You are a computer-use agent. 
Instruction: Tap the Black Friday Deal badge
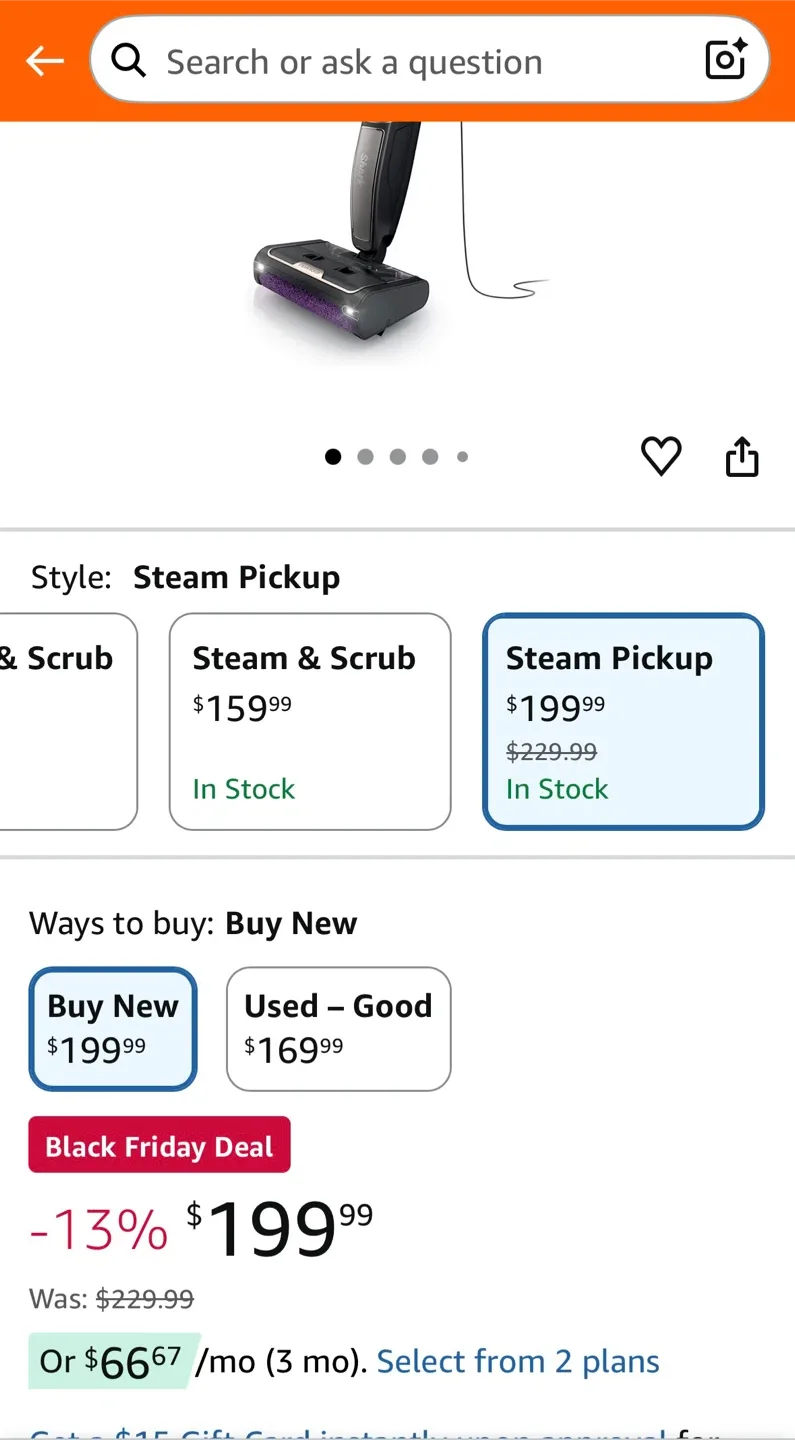click(159, 1144)
